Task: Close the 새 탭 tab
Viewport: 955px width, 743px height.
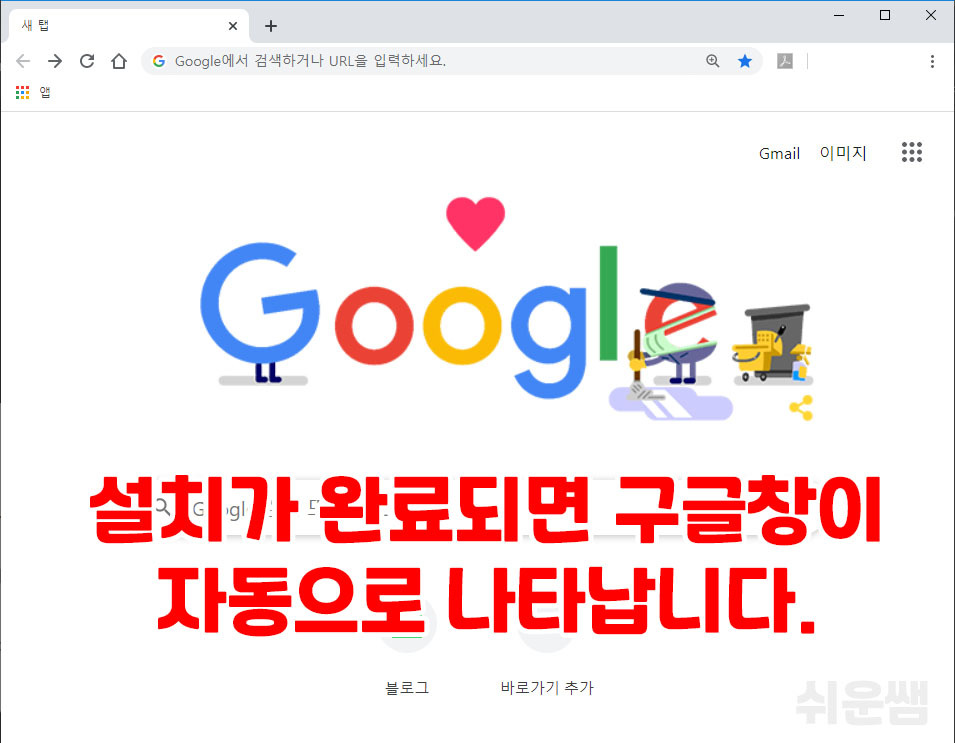Action: click(x=233, y=26)
